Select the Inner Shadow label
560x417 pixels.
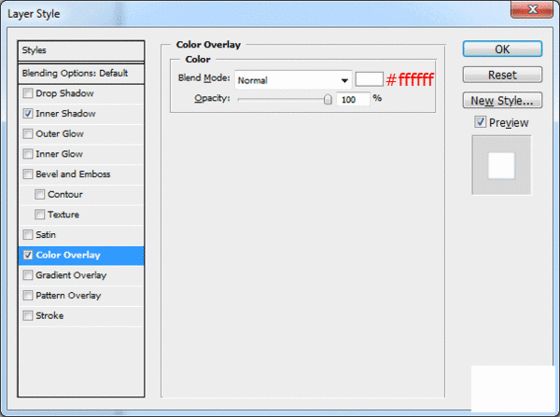66,114
